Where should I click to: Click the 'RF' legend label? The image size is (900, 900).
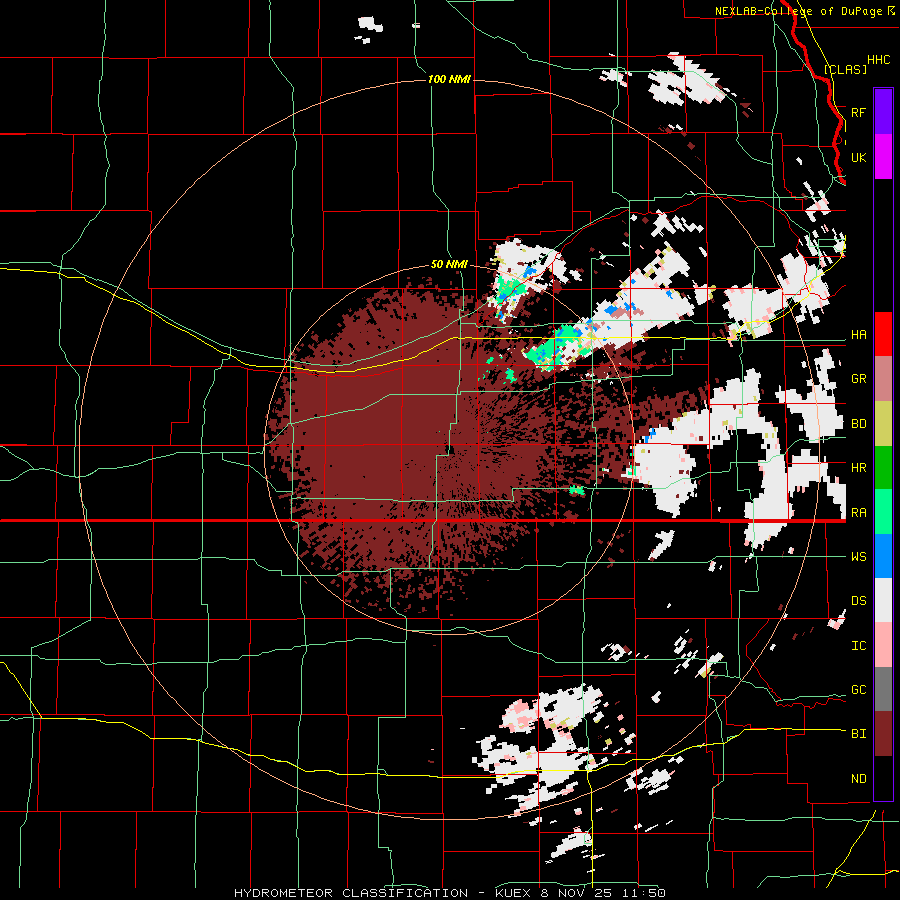click(x=858, y=112)
